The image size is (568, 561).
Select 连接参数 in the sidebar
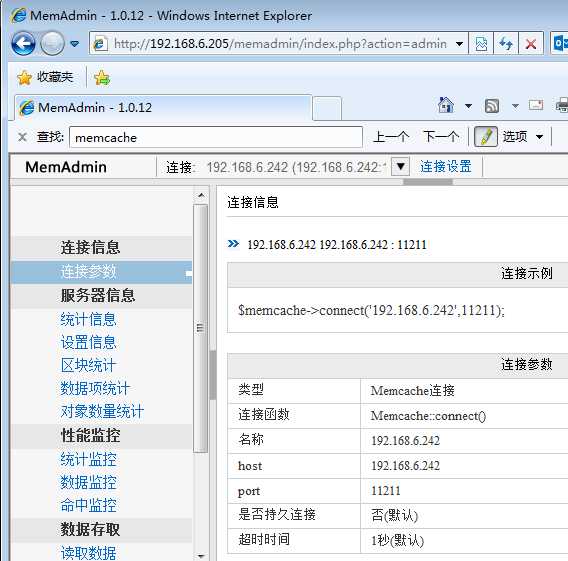point(101,272)
